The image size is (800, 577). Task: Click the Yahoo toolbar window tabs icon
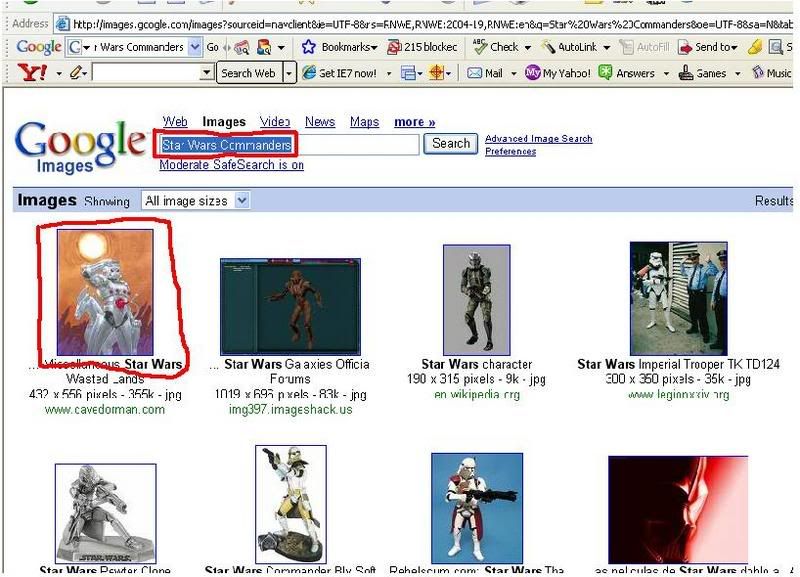coord(408,73)
